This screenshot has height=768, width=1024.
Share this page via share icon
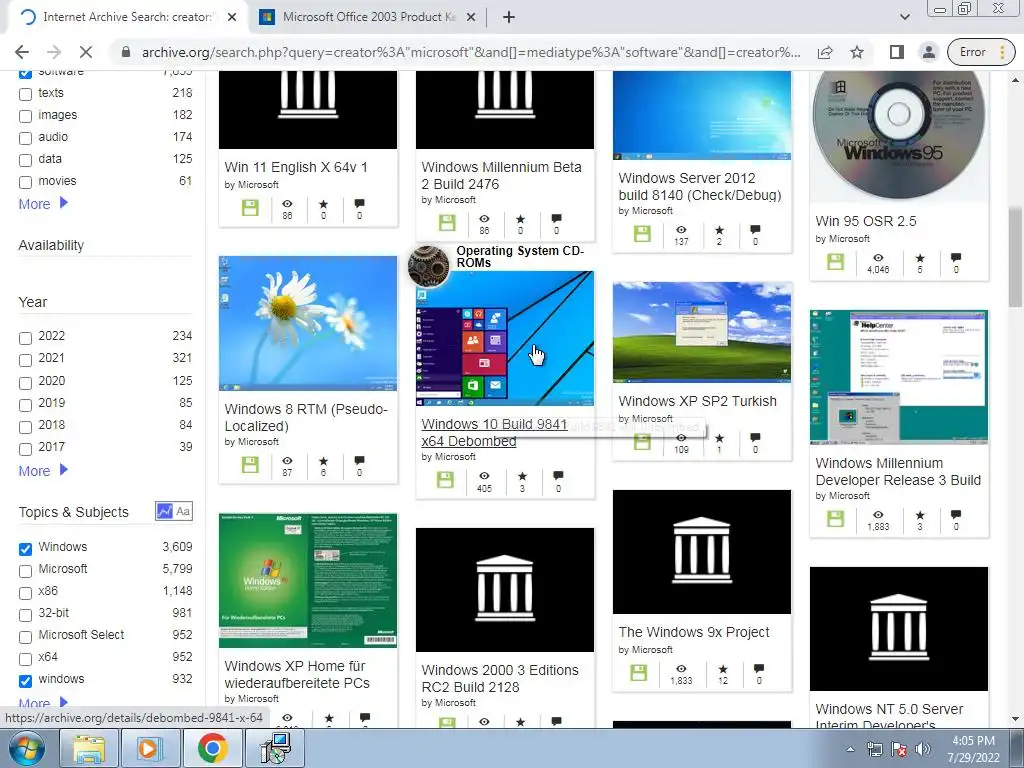pyautogui.click(x=825, y=52)
